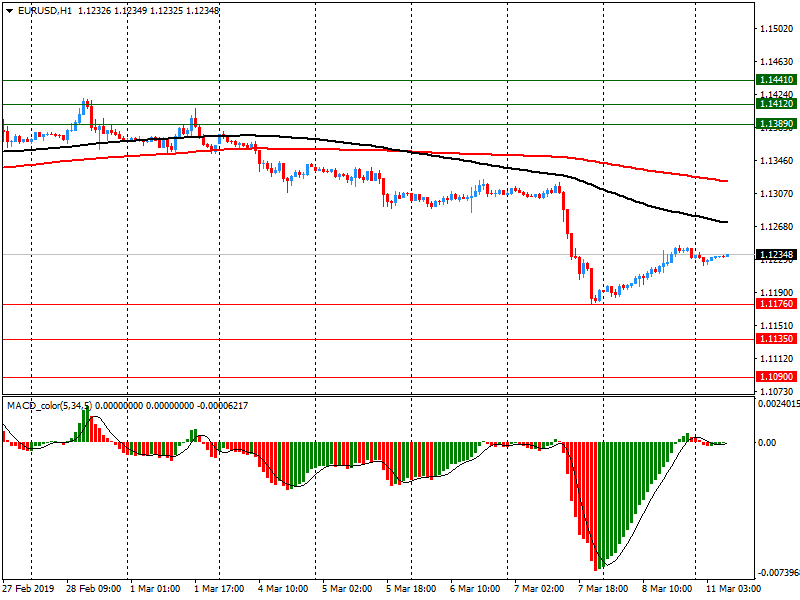Click the 1 Mar 17:00 time label
Viewport: 800px width, 600px height.
(219, 588)
